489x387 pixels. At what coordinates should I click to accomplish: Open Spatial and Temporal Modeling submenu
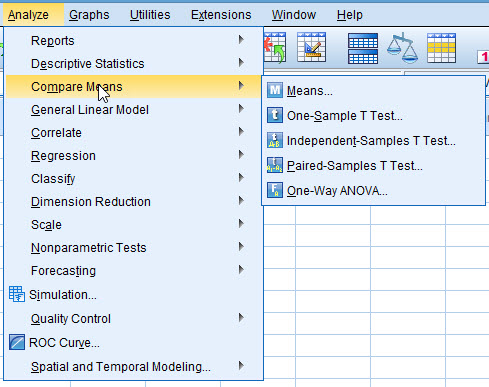pos(133,367)
